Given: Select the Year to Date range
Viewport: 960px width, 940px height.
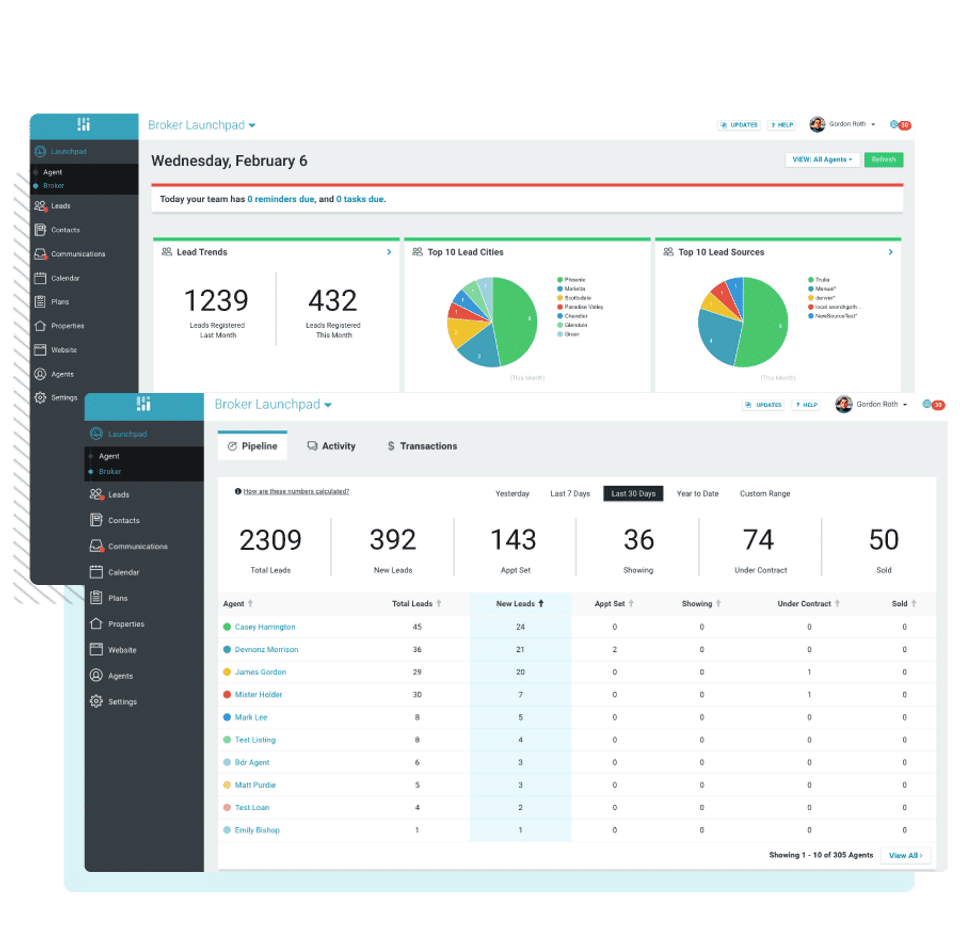Looking at the screenshot, I should [697, 494].
